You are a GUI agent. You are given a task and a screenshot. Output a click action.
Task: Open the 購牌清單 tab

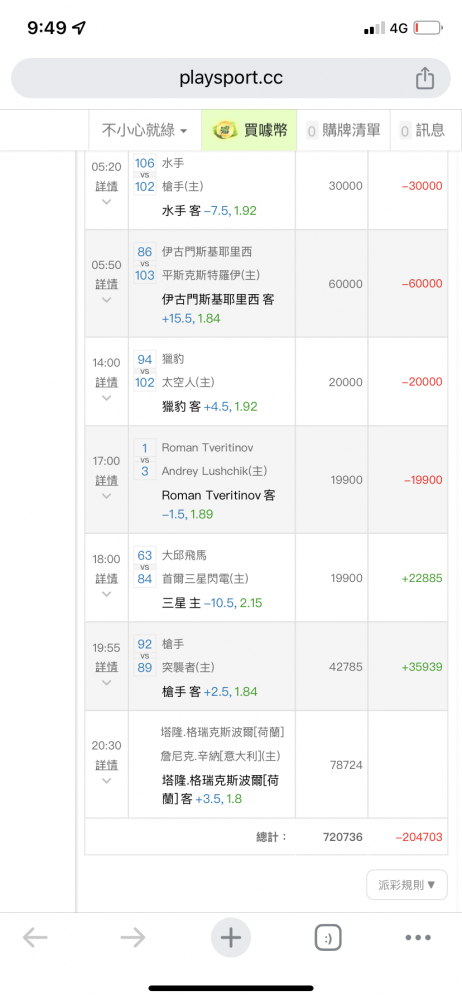point(344,130)
